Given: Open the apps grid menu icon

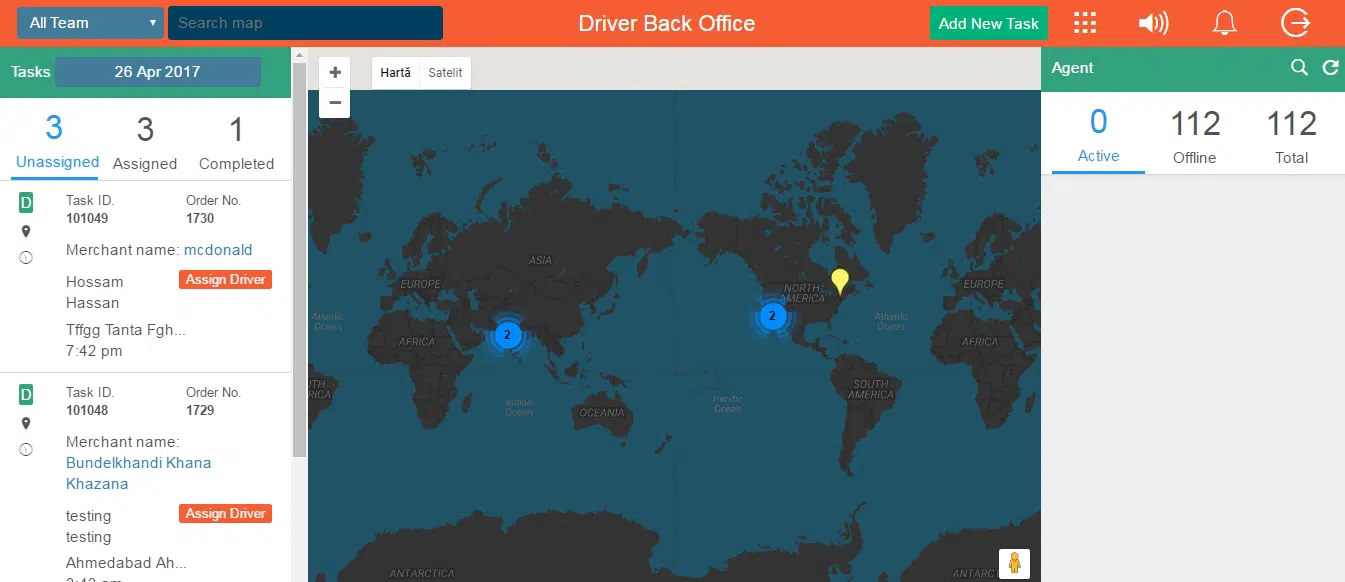Looking at the screenshot, I should click(x=1085, y=23).
